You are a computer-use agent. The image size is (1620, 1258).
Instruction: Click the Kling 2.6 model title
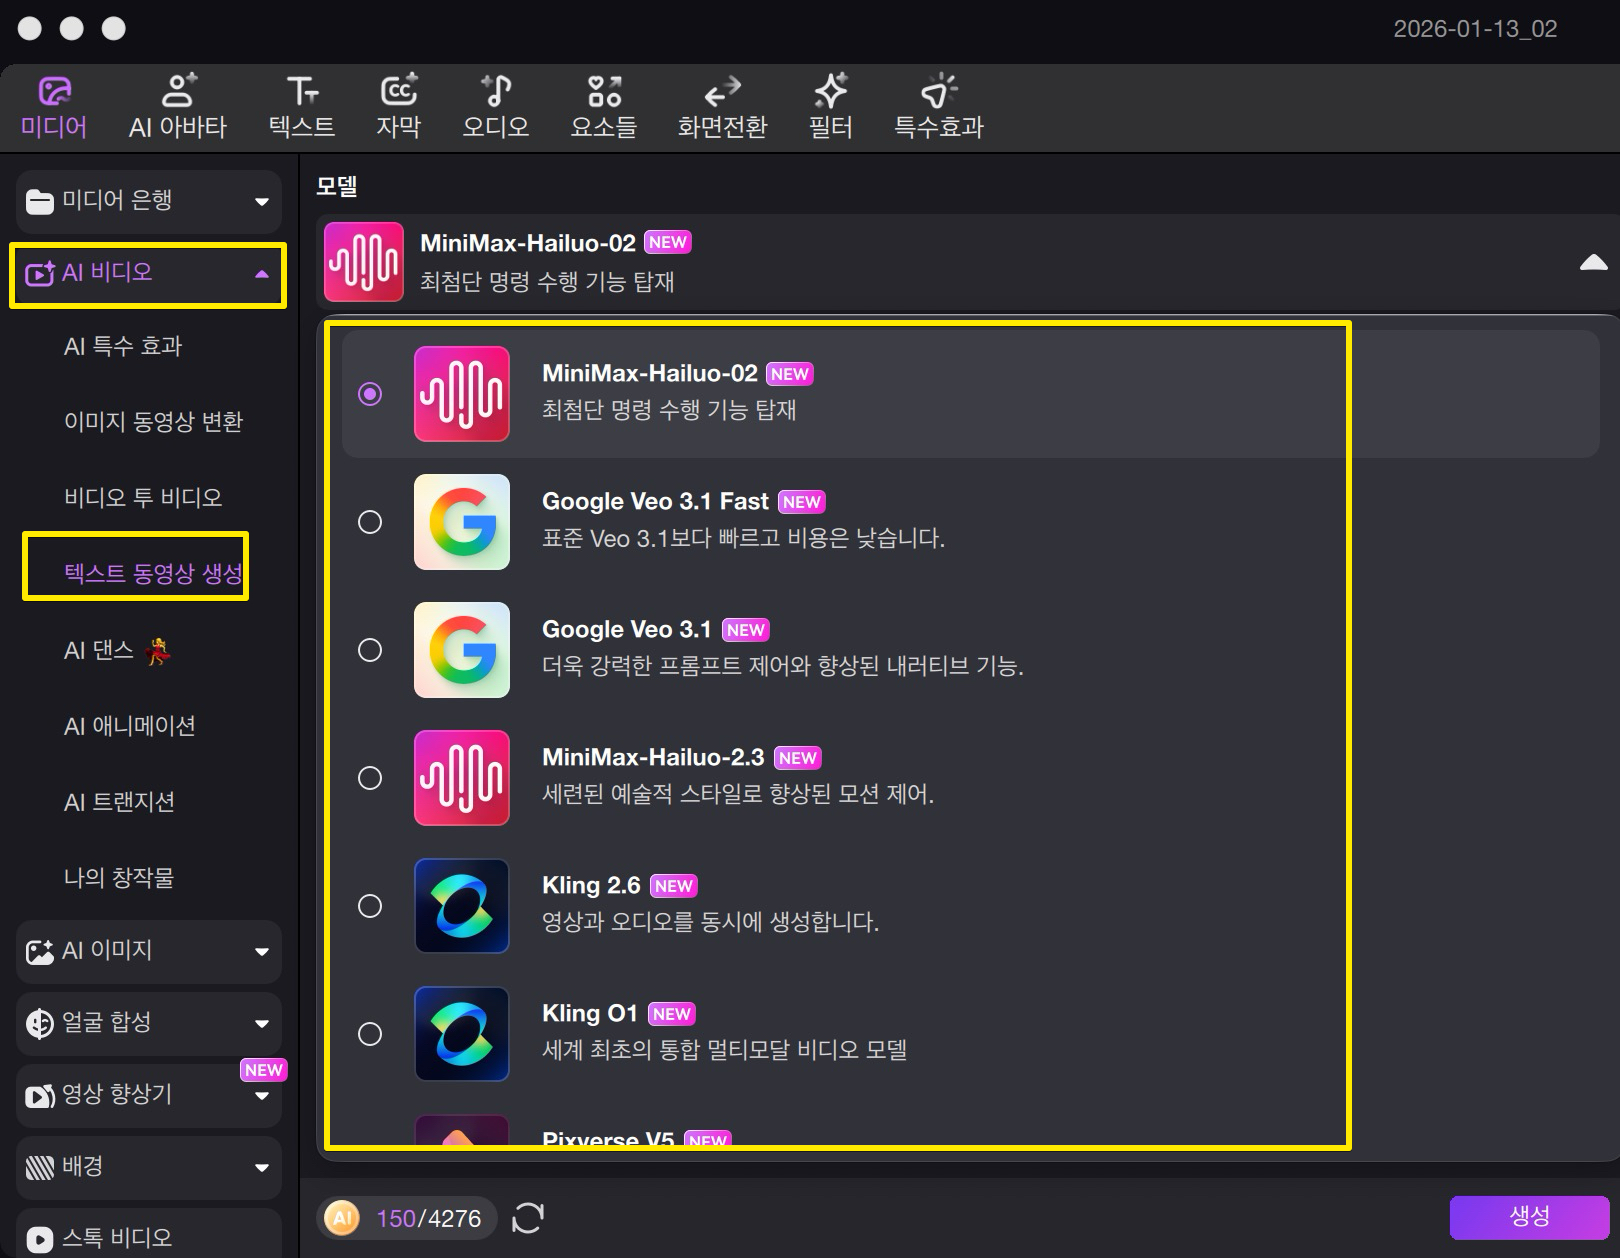click(x=591, y=886)
